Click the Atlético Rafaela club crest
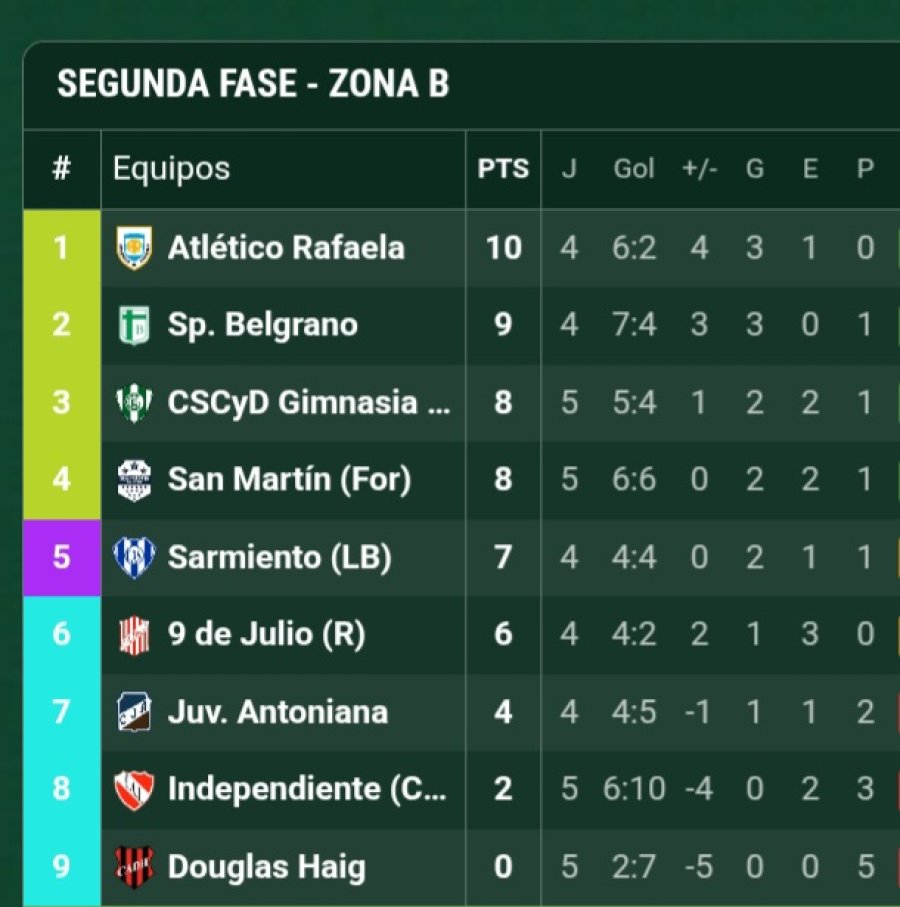 [x=134, y=247]
